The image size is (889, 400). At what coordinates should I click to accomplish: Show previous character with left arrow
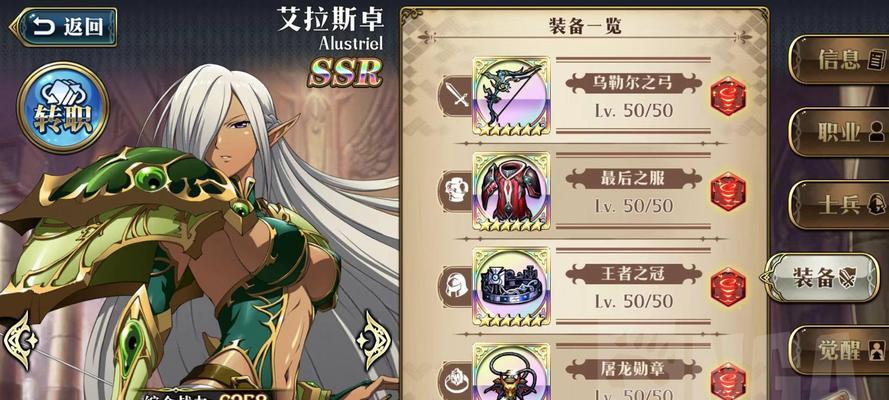(20, 340)
